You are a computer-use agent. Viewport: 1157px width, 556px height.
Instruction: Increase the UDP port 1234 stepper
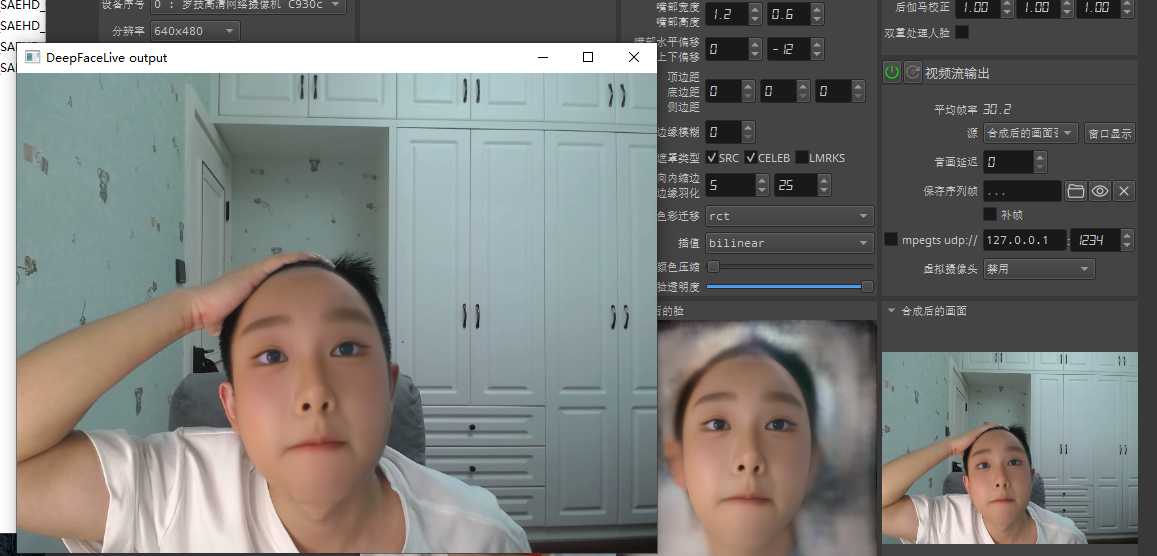click(x=1126, y=235)
